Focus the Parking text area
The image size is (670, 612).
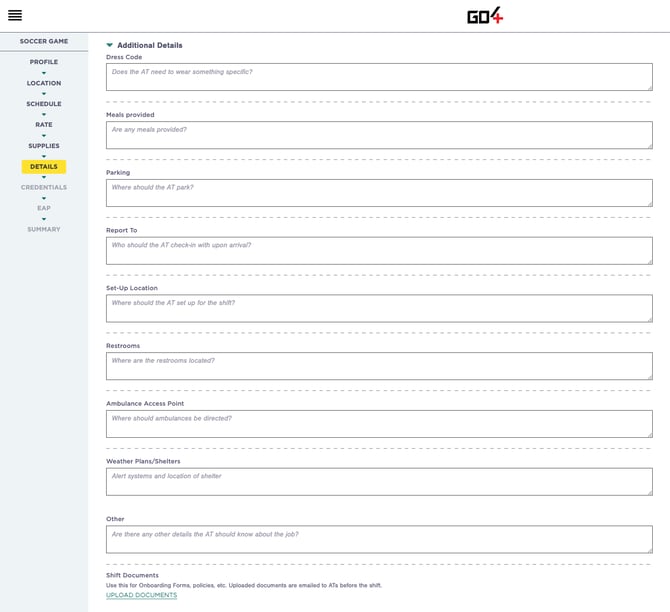[379, 193]
